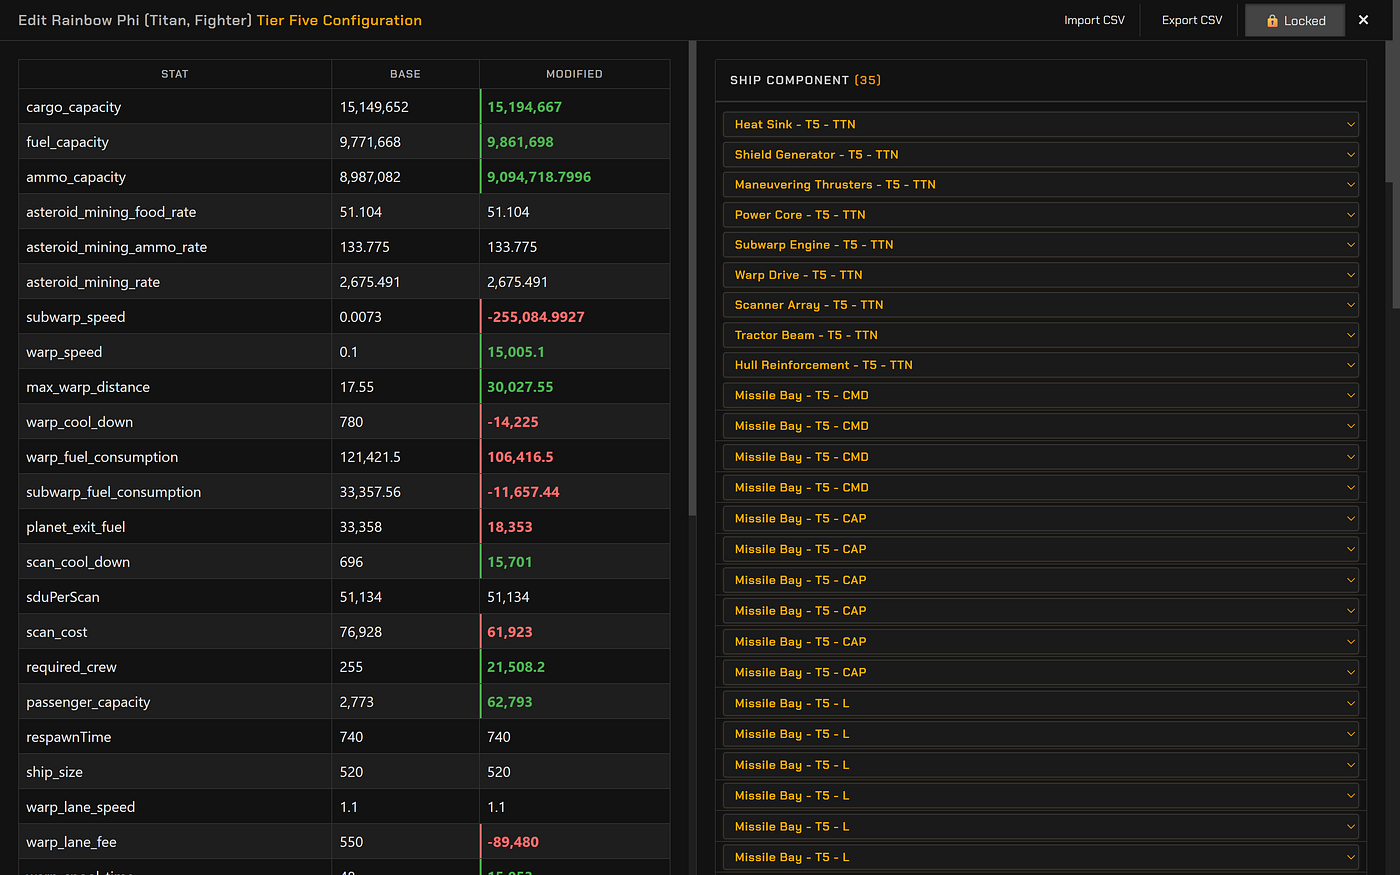Click Import CSV
The image size is (1400, 875).
tap(1094, 19)
